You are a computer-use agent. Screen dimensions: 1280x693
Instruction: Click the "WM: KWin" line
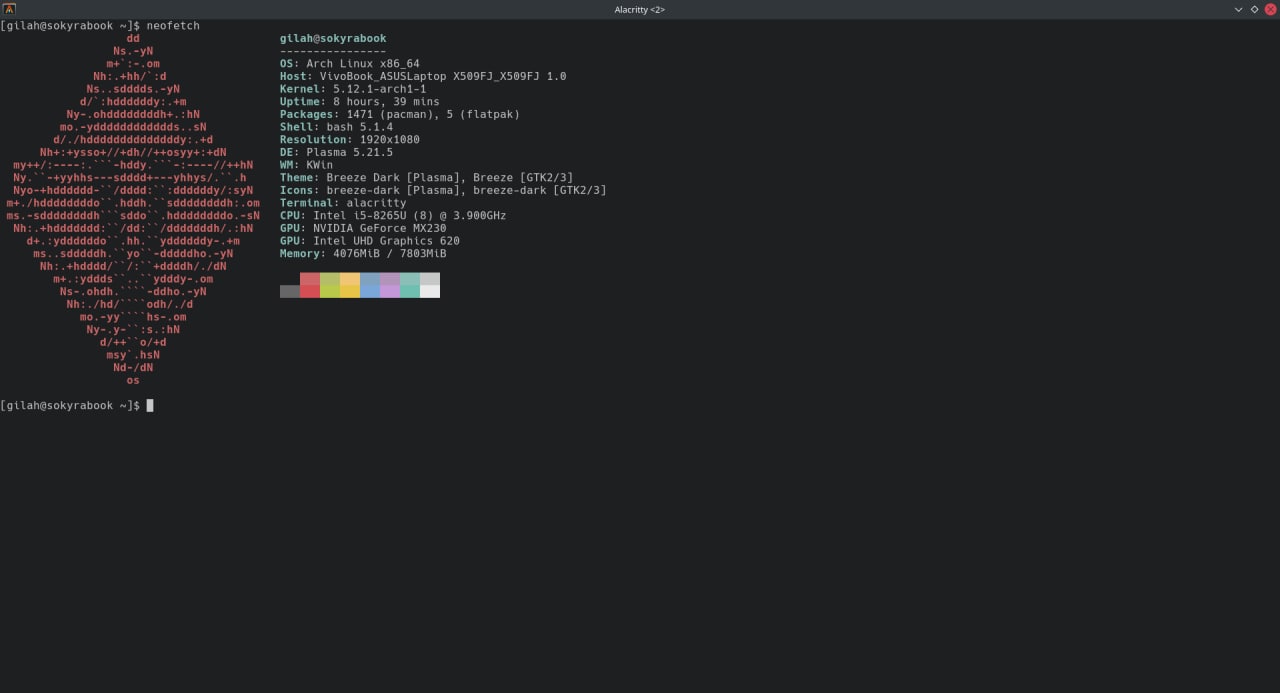pyautogui.click(x=306, y=165)
